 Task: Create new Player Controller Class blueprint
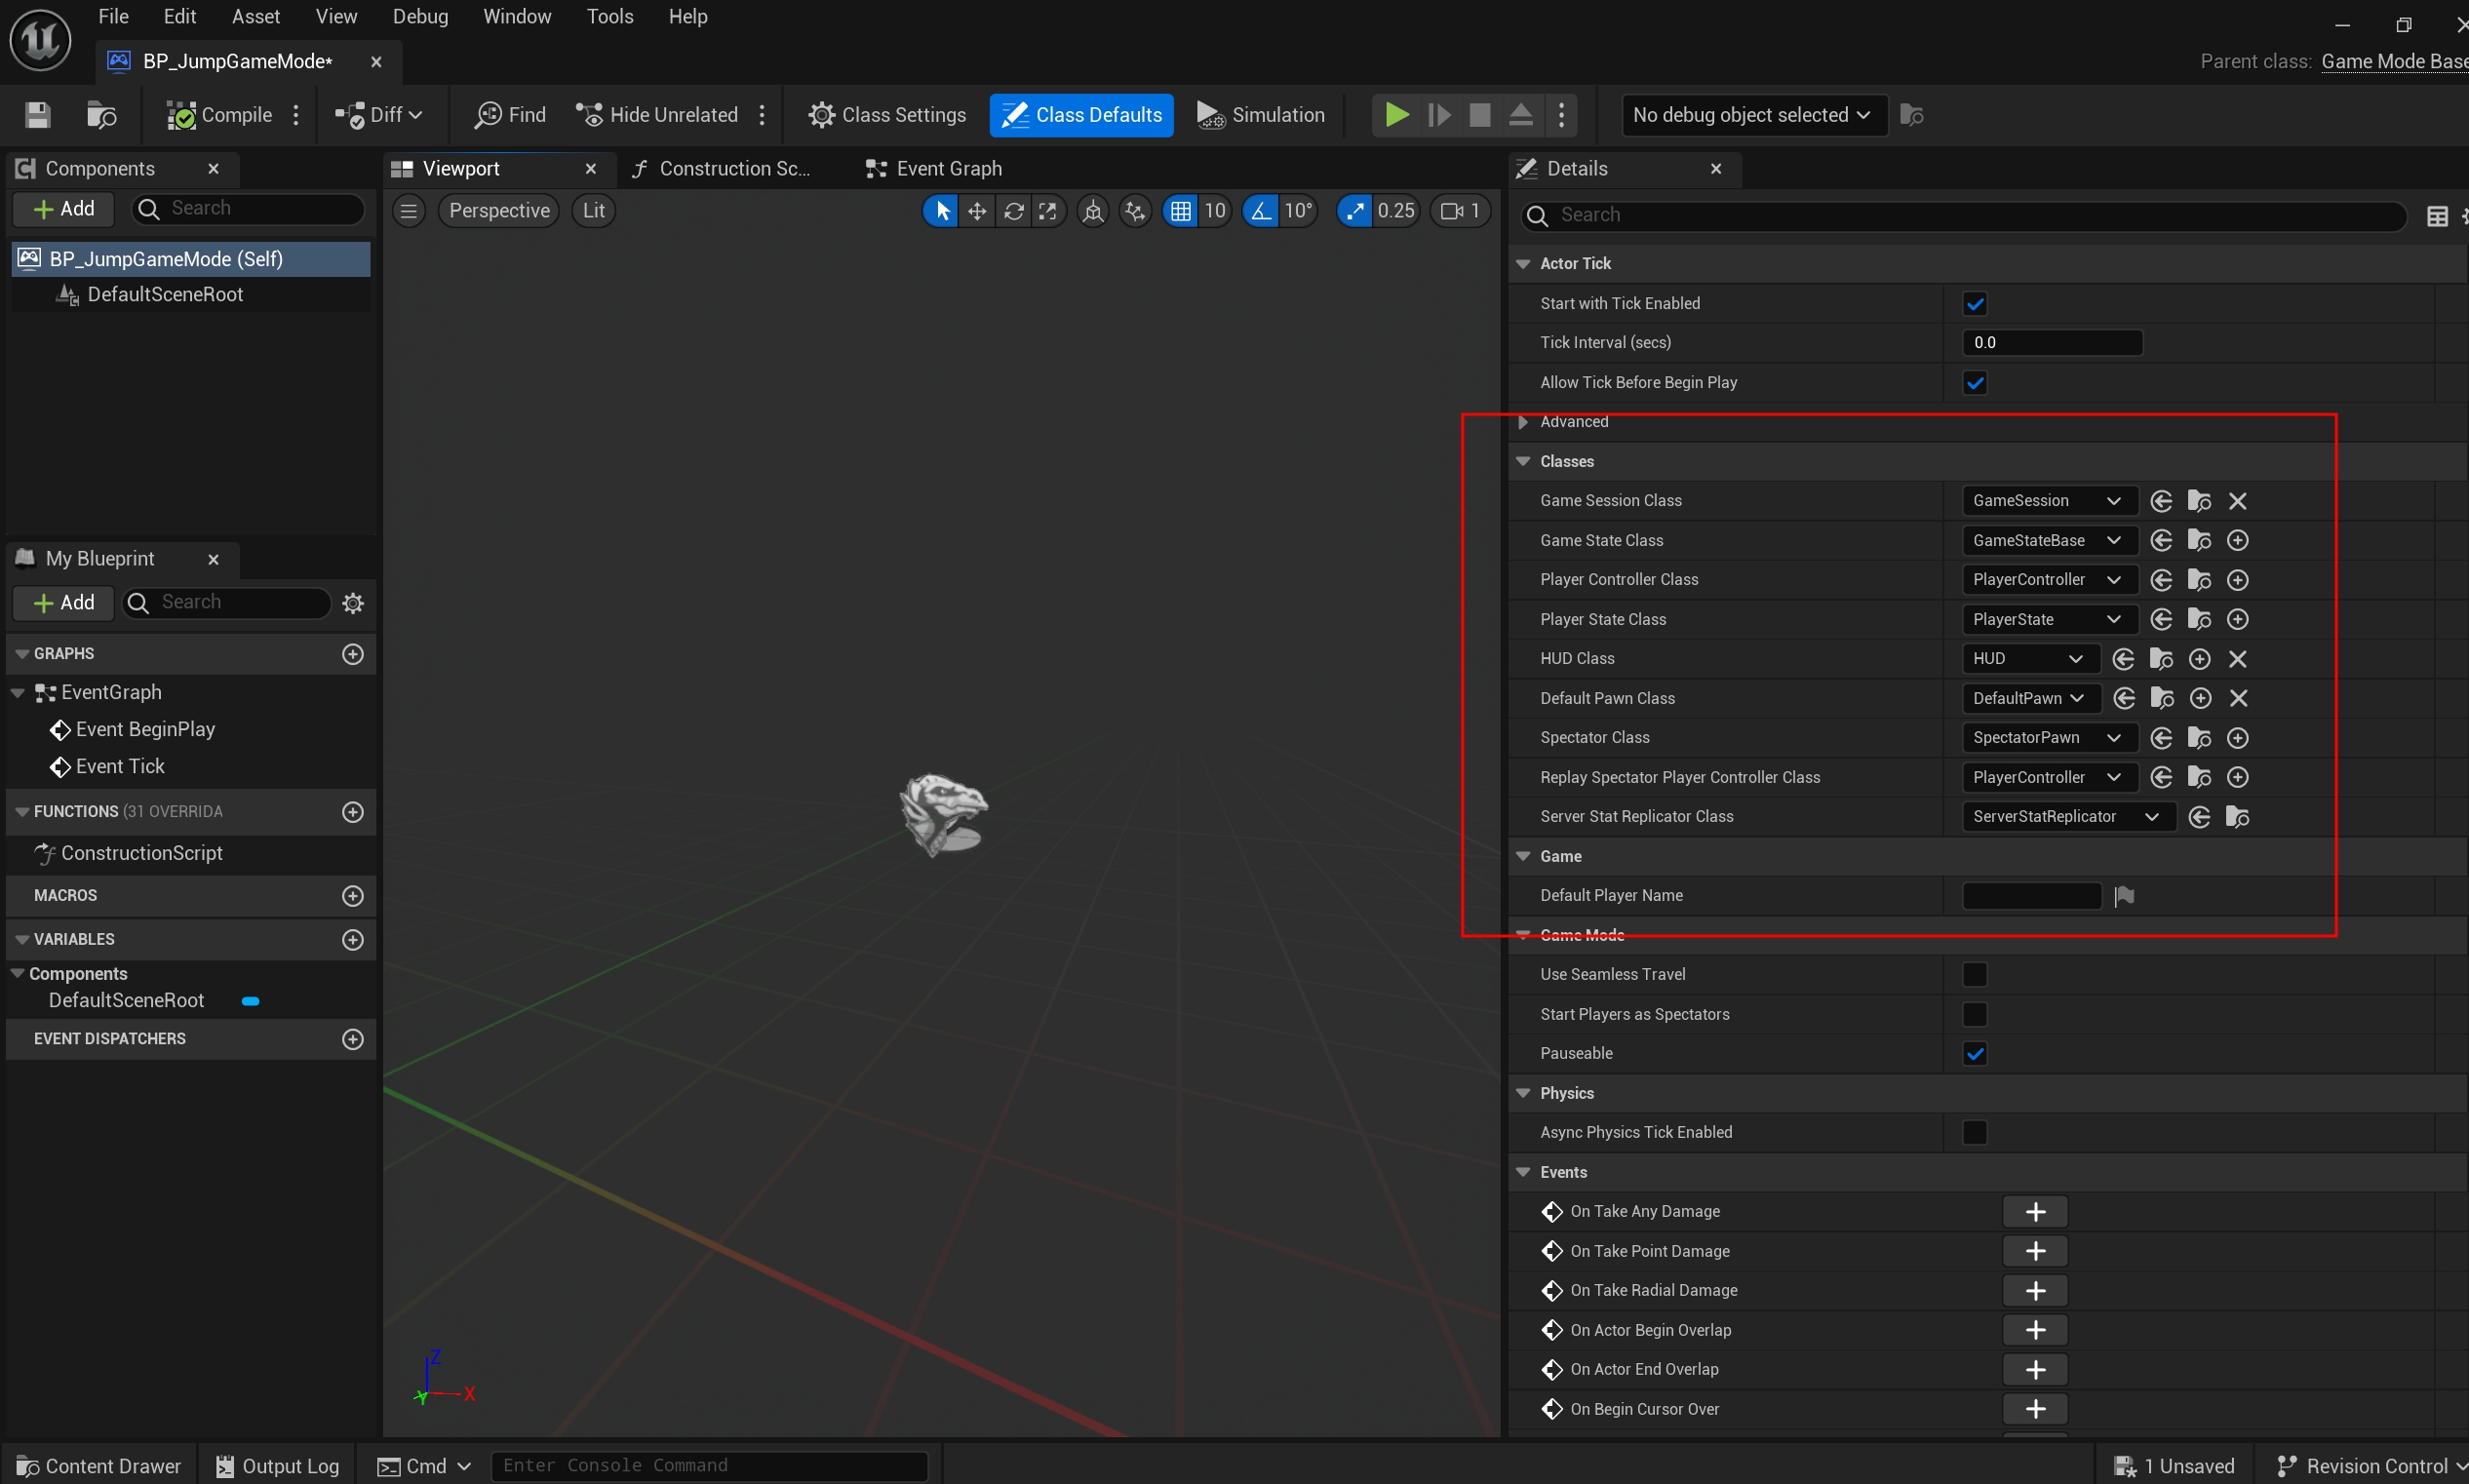(x=2238, y=580)
